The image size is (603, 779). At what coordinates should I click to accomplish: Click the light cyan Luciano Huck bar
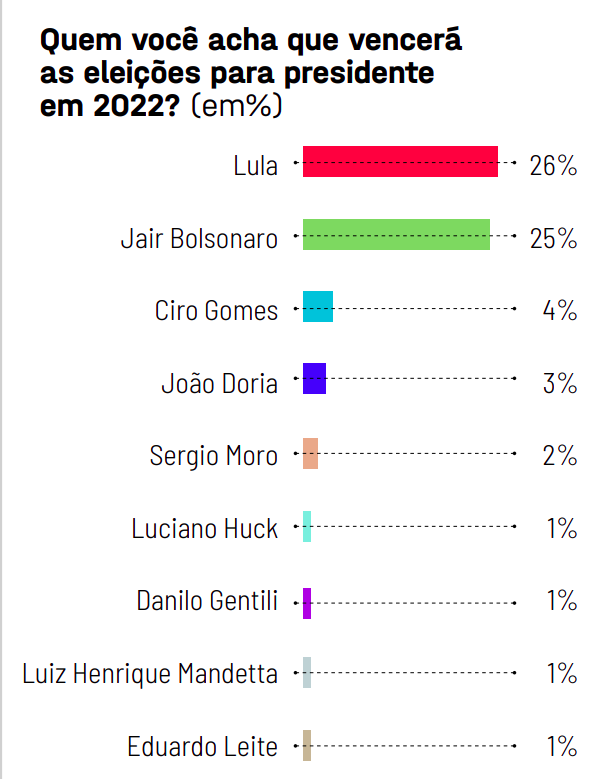(307, 527)
